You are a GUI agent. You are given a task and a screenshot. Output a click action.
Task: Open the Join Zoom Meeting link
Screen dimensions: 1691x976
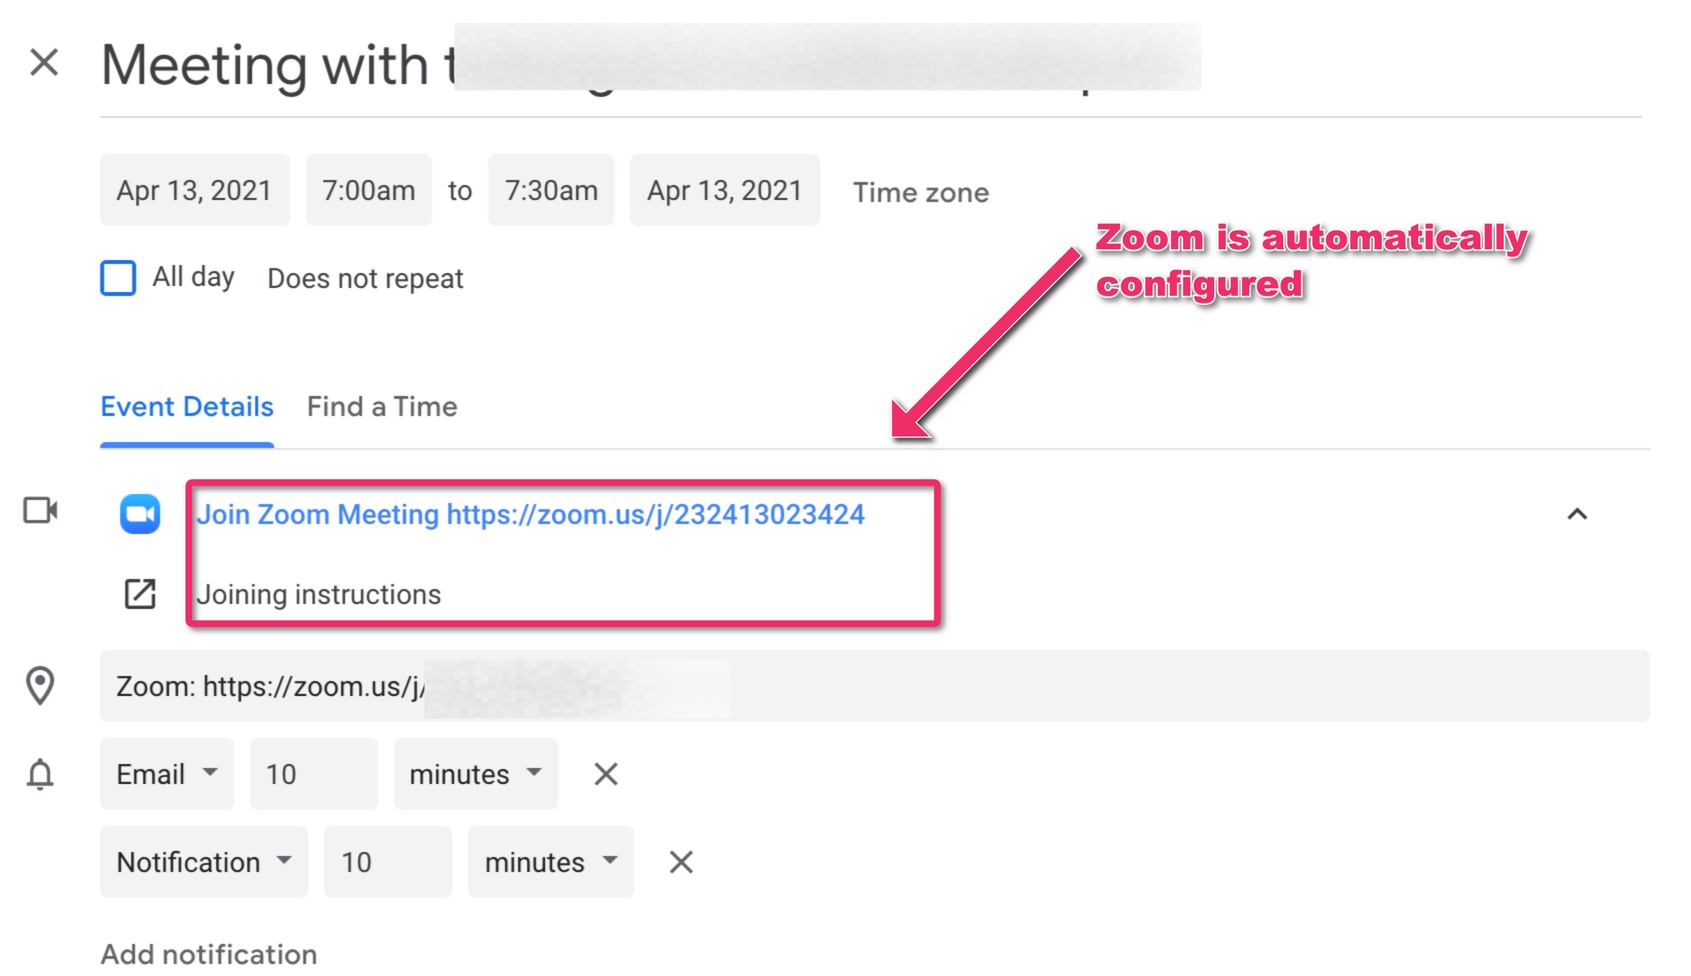click(530, 514)
